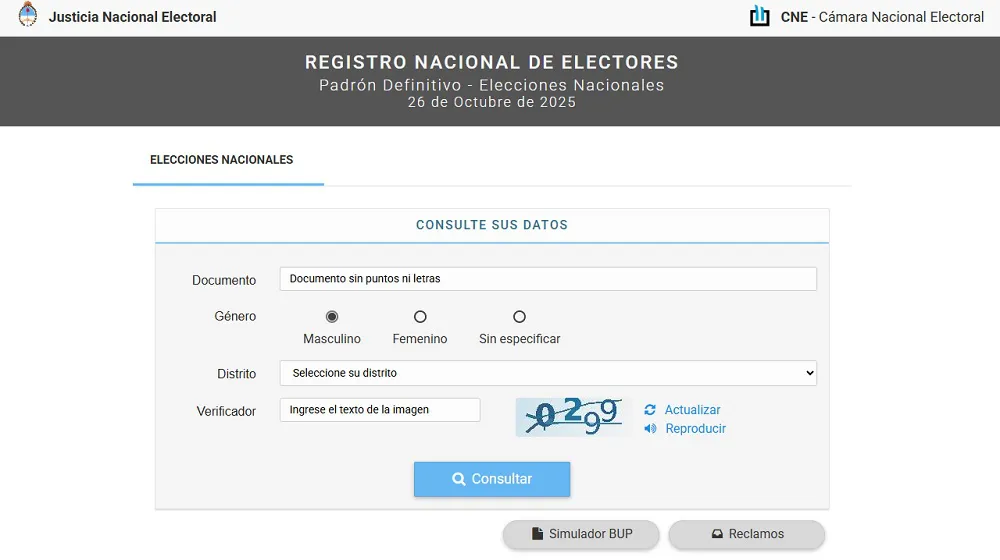Choose the Sin especificar gender option
The height and width of the screenshot is (560, 1000).
[519, 317]
